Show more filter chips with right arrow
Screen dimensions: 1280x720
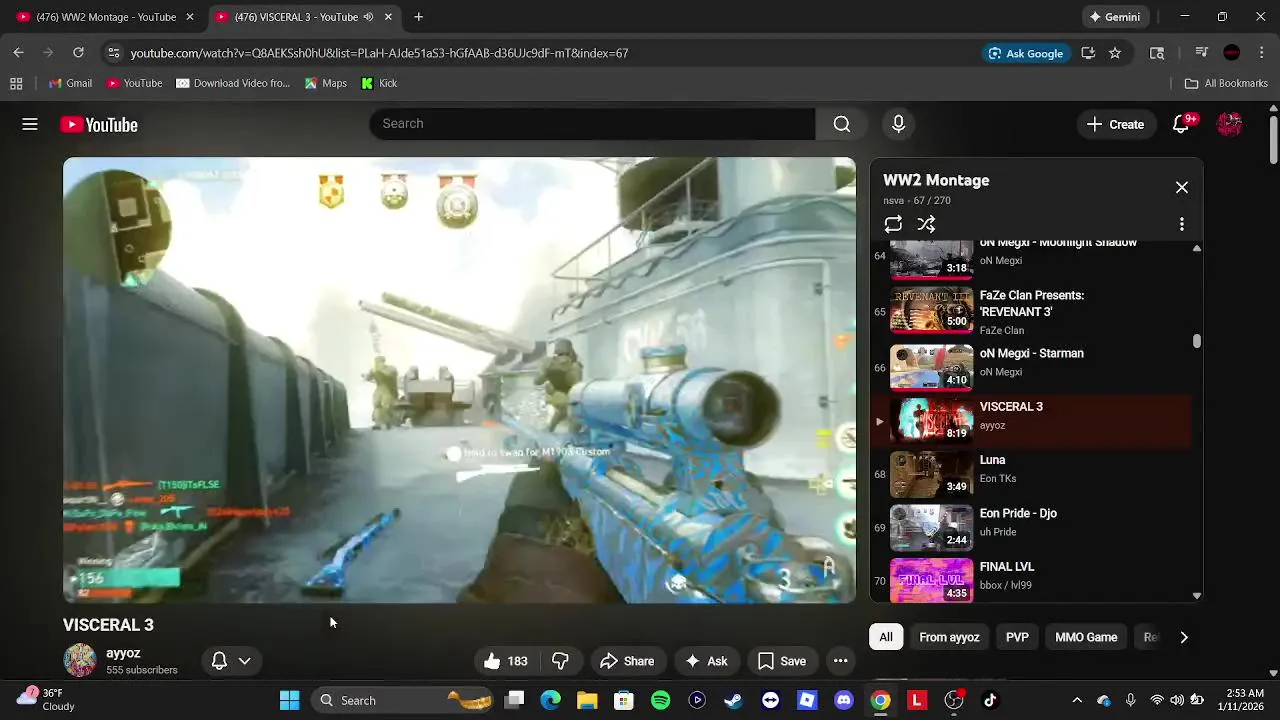click(1184, 637)
